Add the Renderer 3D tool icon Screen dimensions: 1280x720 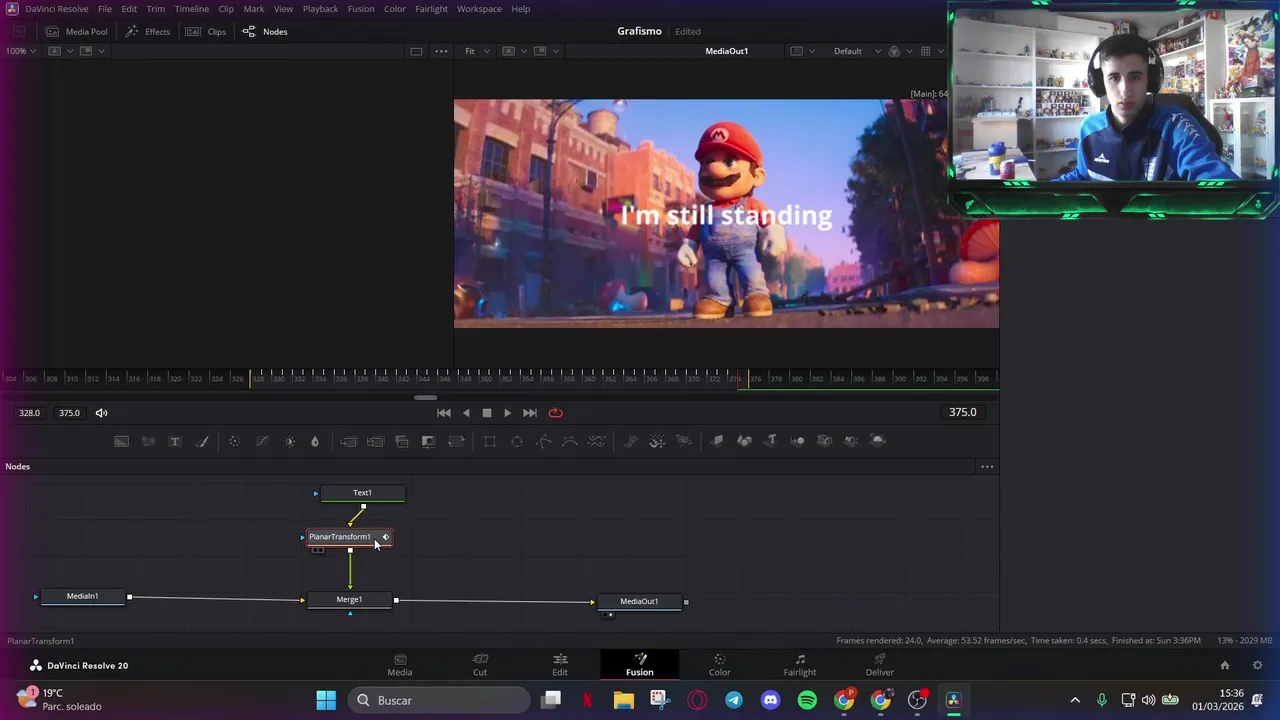(878, 441)
